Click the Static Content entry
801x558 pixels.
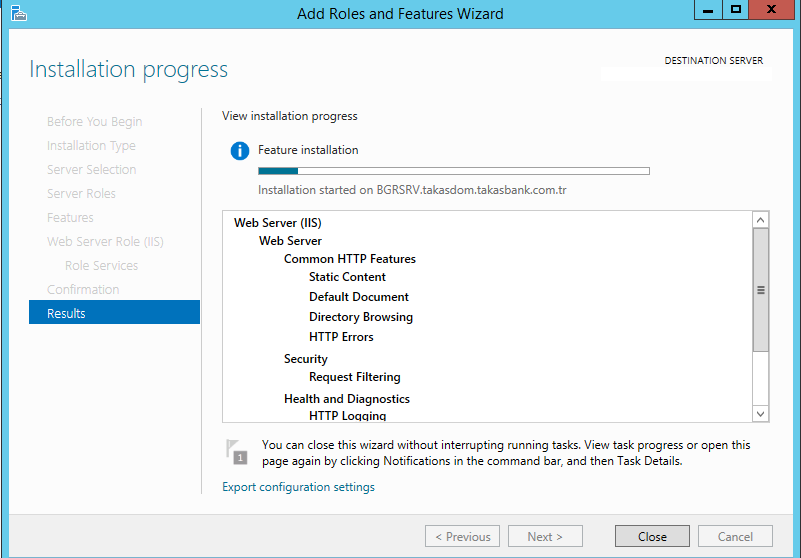coord(347,276)
